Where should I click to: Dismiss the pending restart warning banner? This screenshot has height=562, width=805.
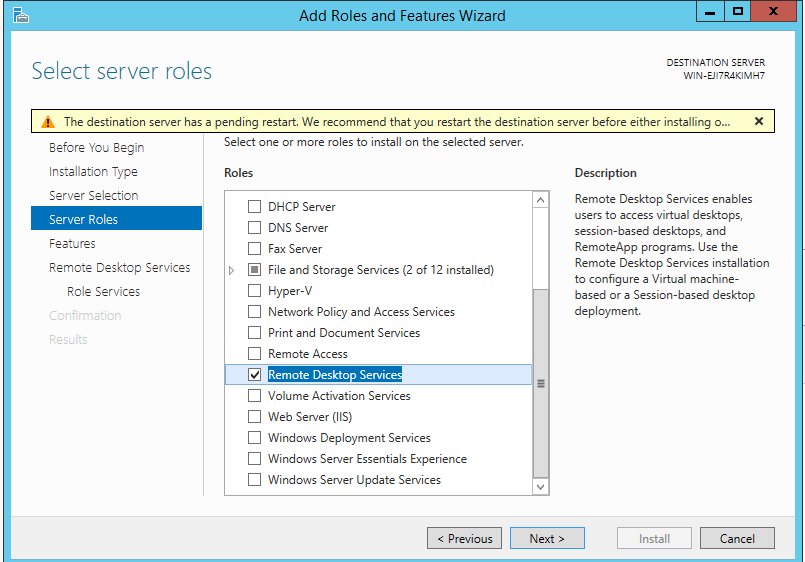coord(759,121)
